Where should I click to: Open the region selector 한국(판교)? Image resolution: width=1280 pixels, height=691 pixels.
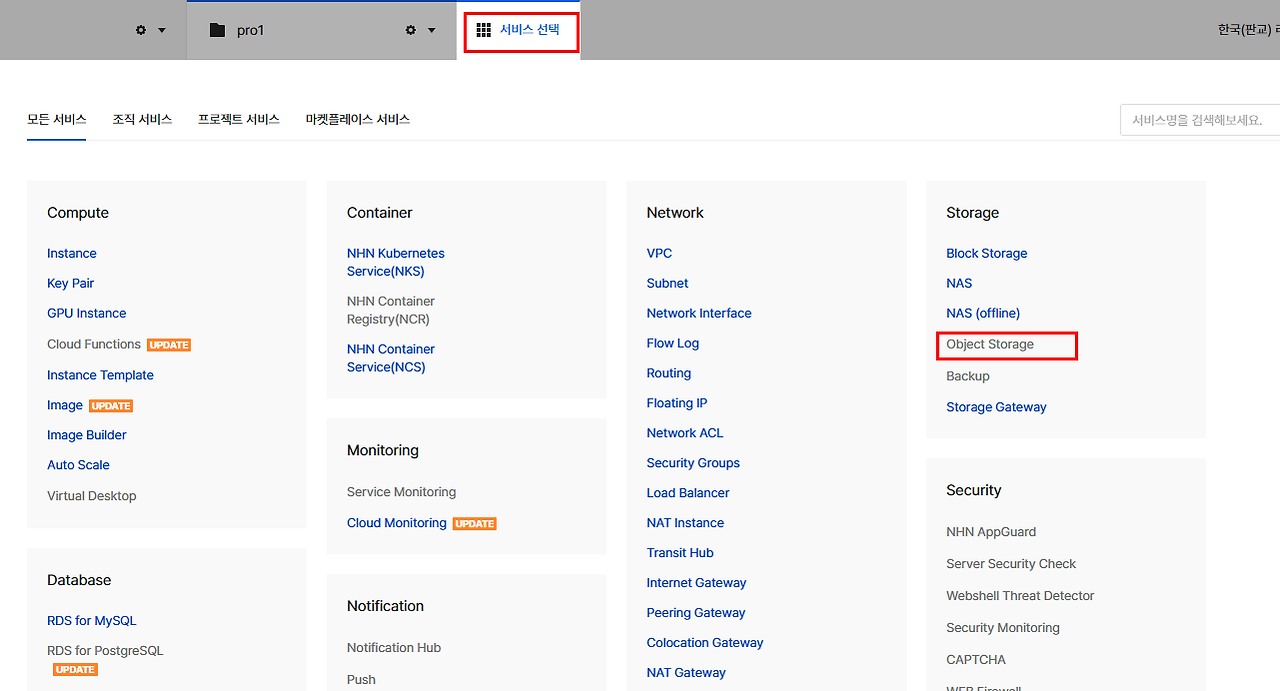pos(1248,30)
